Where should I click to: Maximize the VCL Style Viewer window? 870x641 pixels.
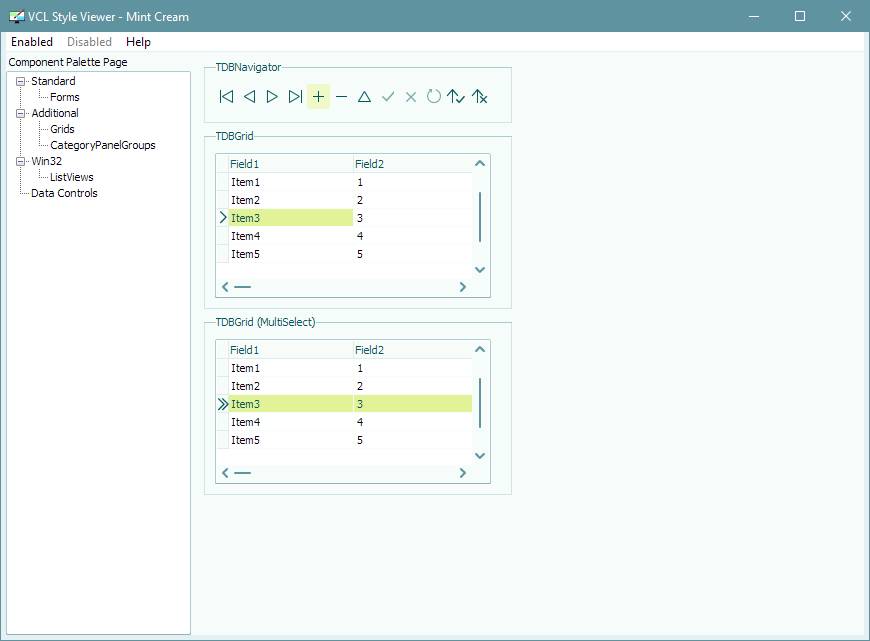point(800,16)
